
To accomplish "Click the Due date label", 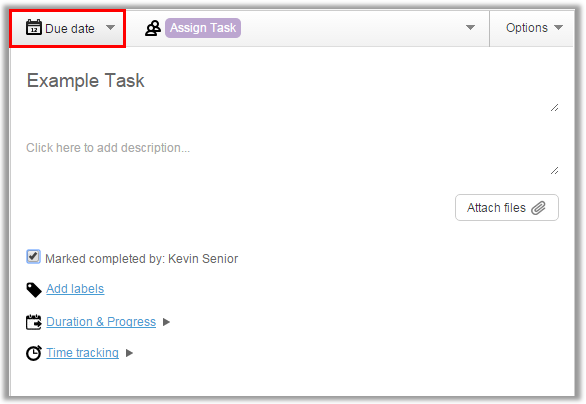I will click(x=70, y=28).
